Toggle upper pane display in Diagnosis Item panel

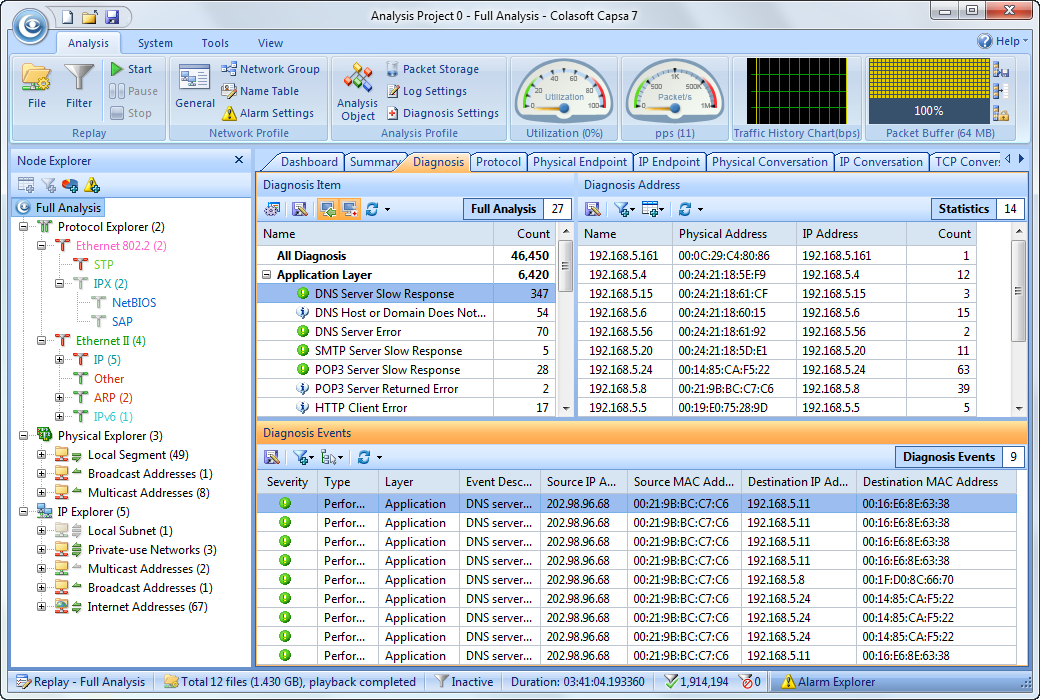pyautogui.click(x=327, y=209)
